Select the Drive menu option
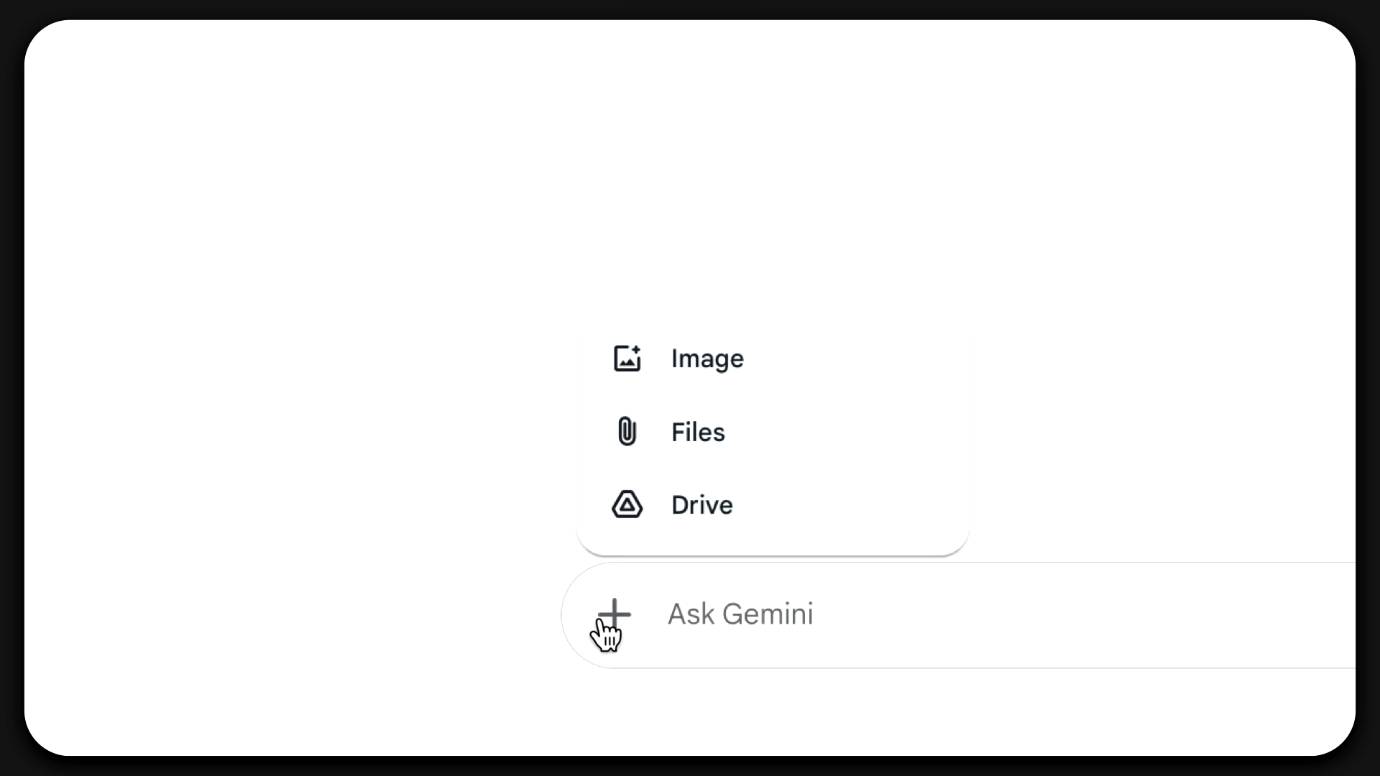1380x776 pixels. click(x=773, y=504)
